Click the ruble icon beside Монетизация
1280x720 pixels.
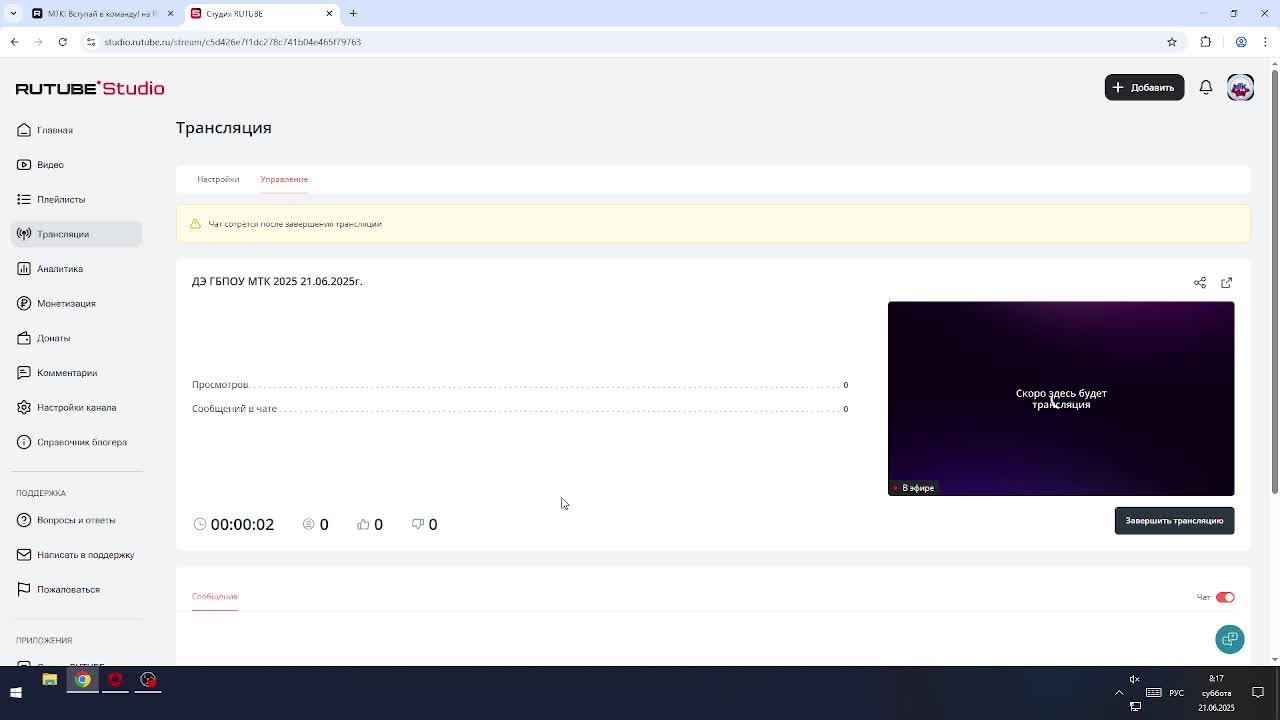[24, 303]
